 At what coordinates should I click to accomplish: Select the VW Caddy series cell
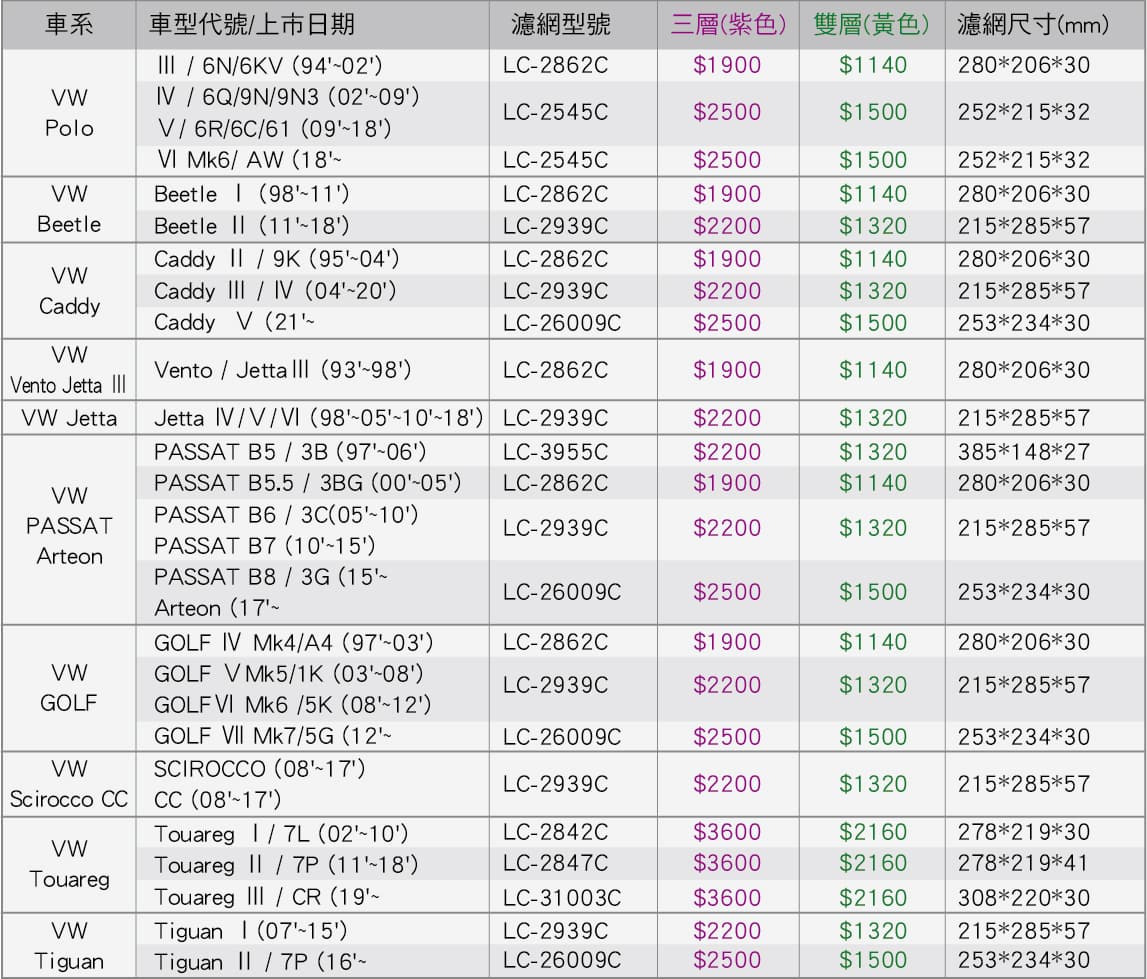[69, 290]
